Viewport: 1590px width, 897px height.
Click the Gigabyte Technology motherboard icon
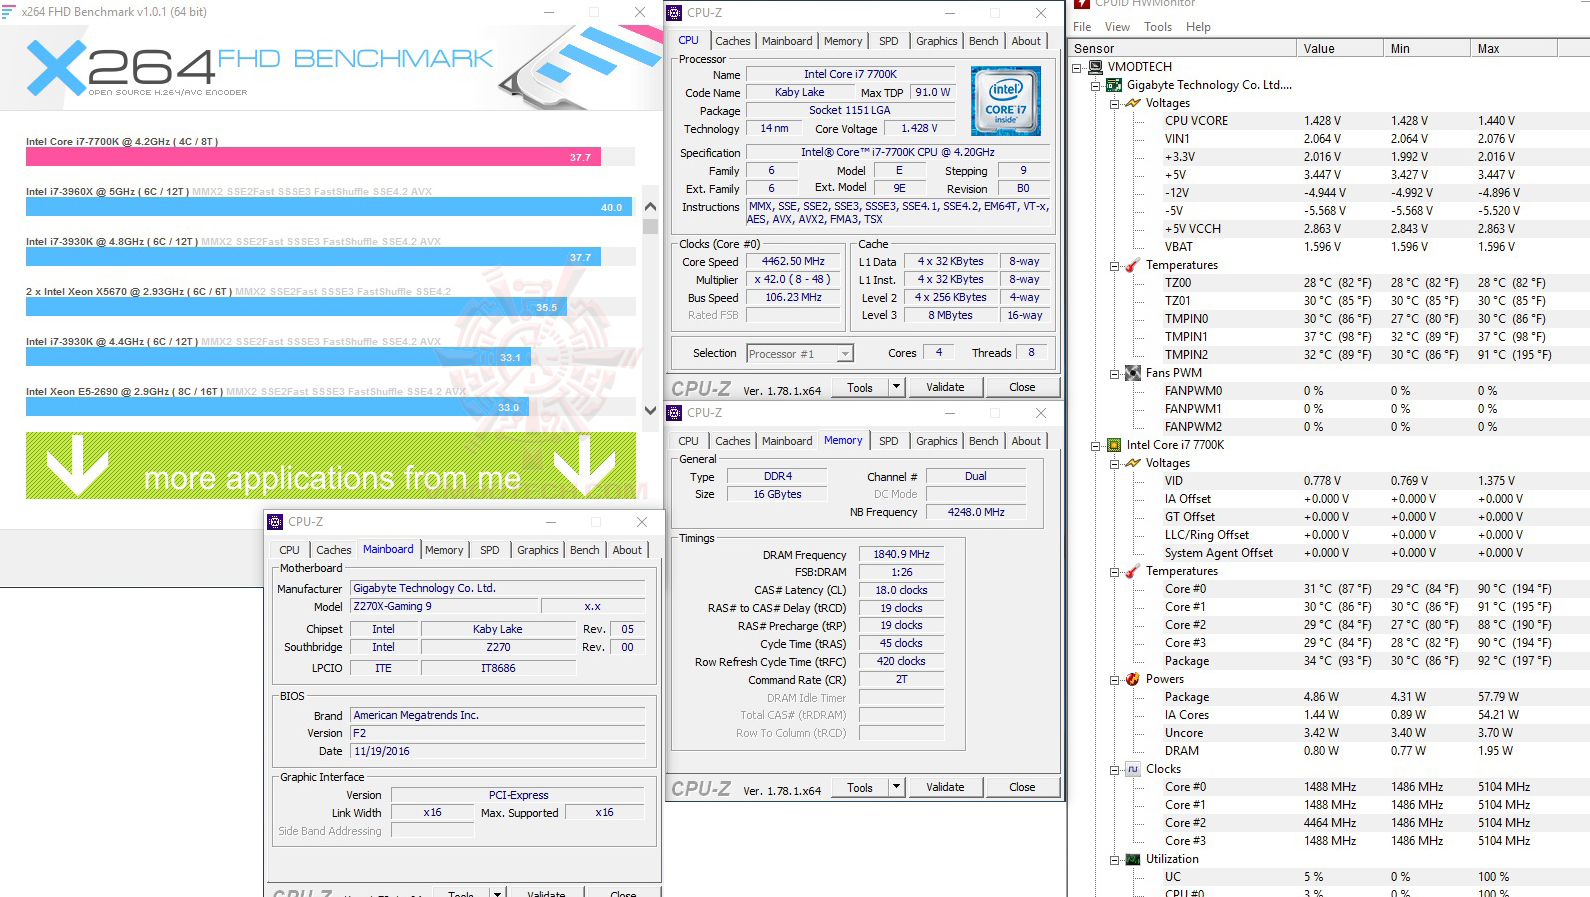(x=1114, y=85)
